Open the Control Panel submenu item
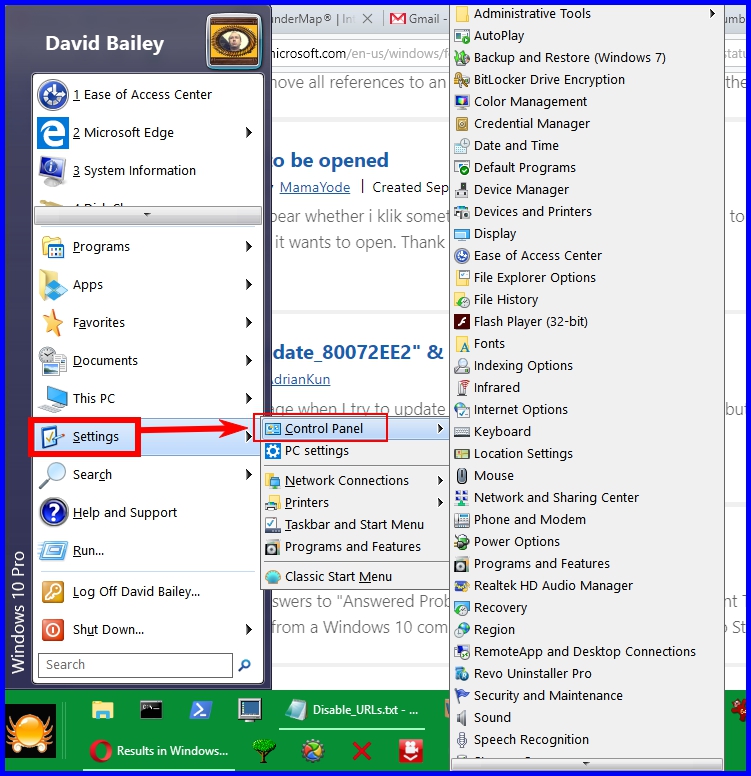The height and width of the screenshot is (776, 751). pyautogui.click(x=354, y=429)
